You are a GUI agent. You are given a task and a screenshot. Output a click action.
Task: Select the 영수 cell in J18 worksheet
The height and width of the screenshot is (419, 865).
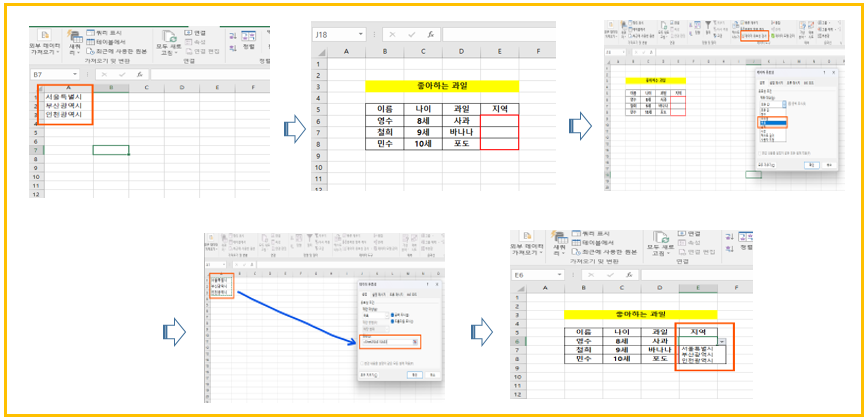click(385, 120)
